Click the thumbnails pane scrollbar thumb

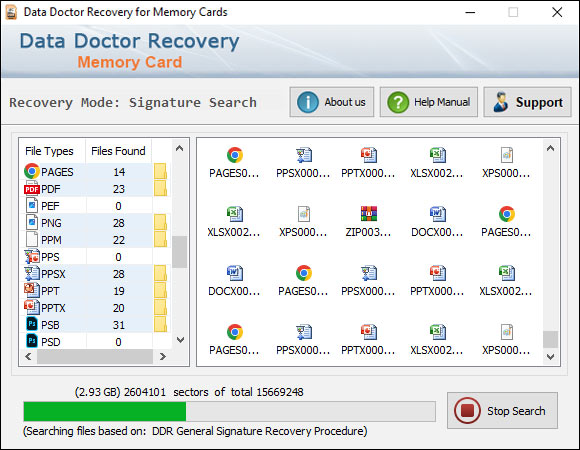click(x=550, y=339)
